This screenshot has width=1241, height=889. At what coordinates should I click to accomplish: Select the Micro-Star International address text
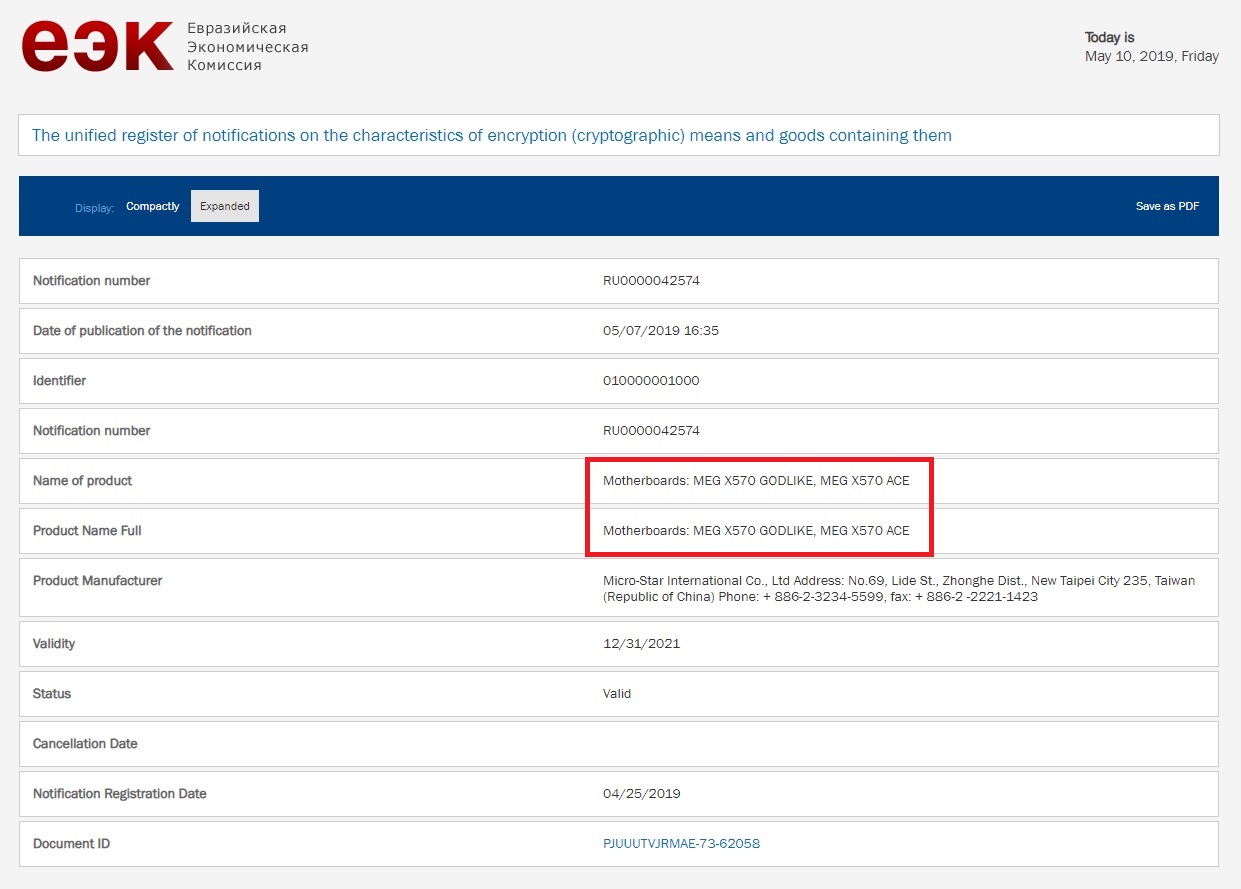click(x=899, y=588)
